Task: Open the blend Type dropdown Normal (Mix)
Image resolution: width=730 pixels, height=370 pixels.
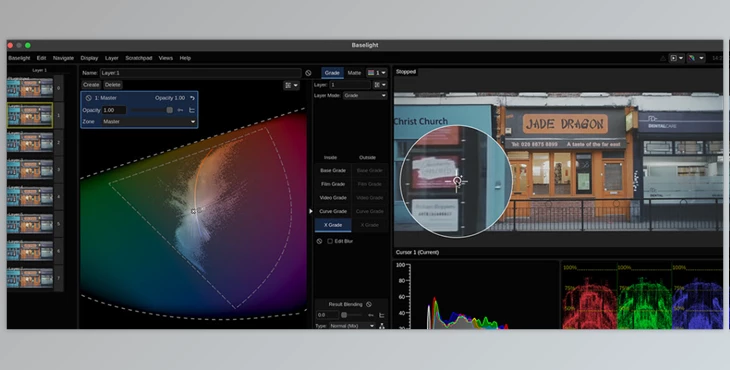Action: [x=352, y=326]
